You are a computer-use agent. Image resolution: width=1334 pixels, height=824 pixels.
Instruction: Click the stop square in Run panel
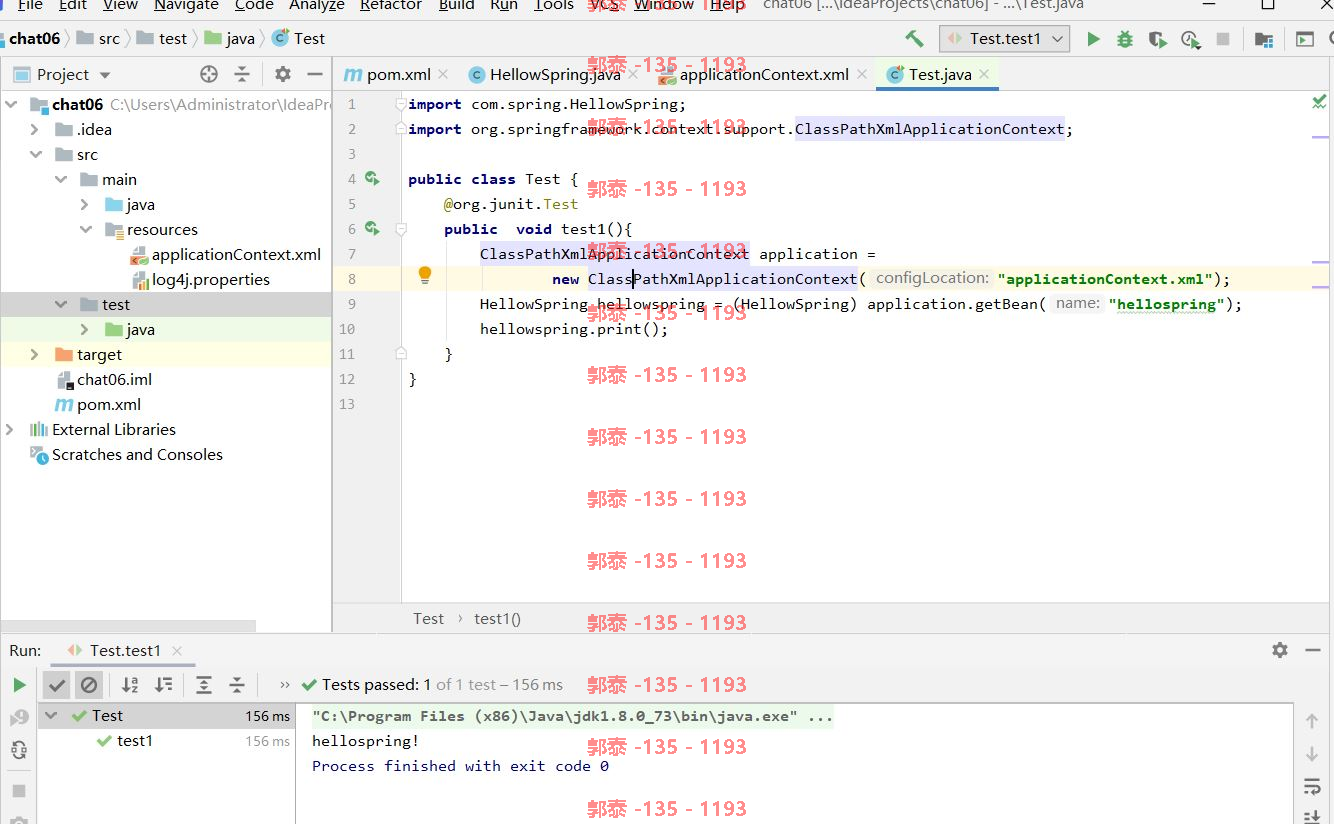[19, 790]
